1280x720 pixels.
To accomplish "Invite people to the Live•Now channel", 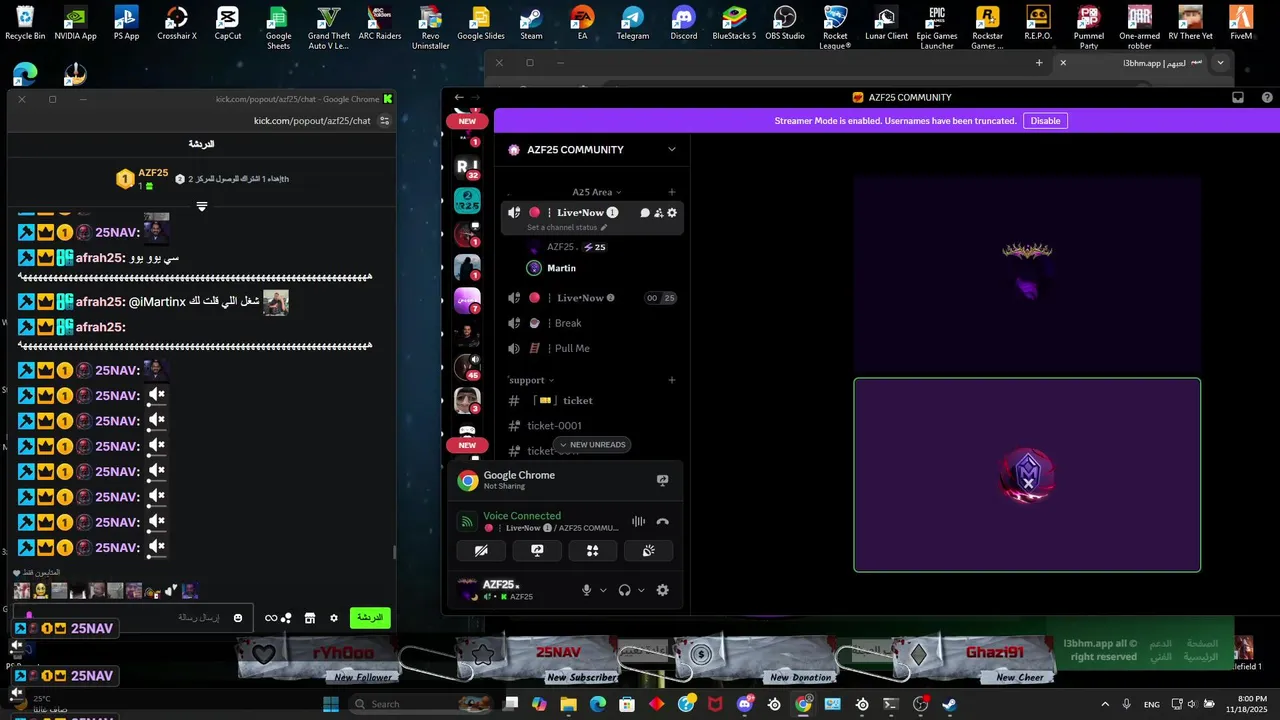I will coord(658,213).
